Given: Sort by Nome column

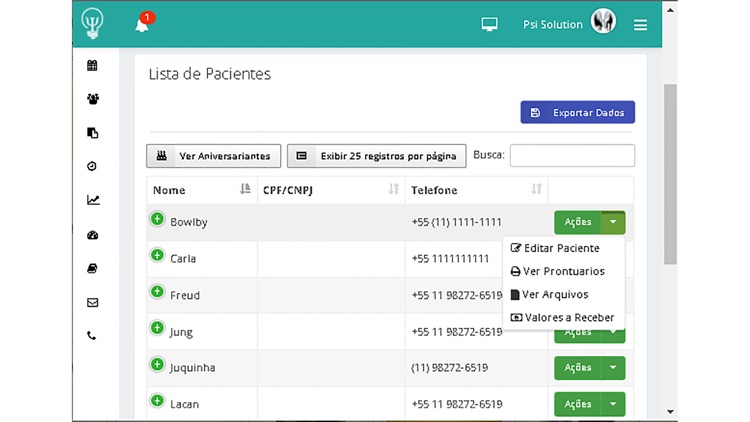Looking at the screenshot, I should pos(202,190).
